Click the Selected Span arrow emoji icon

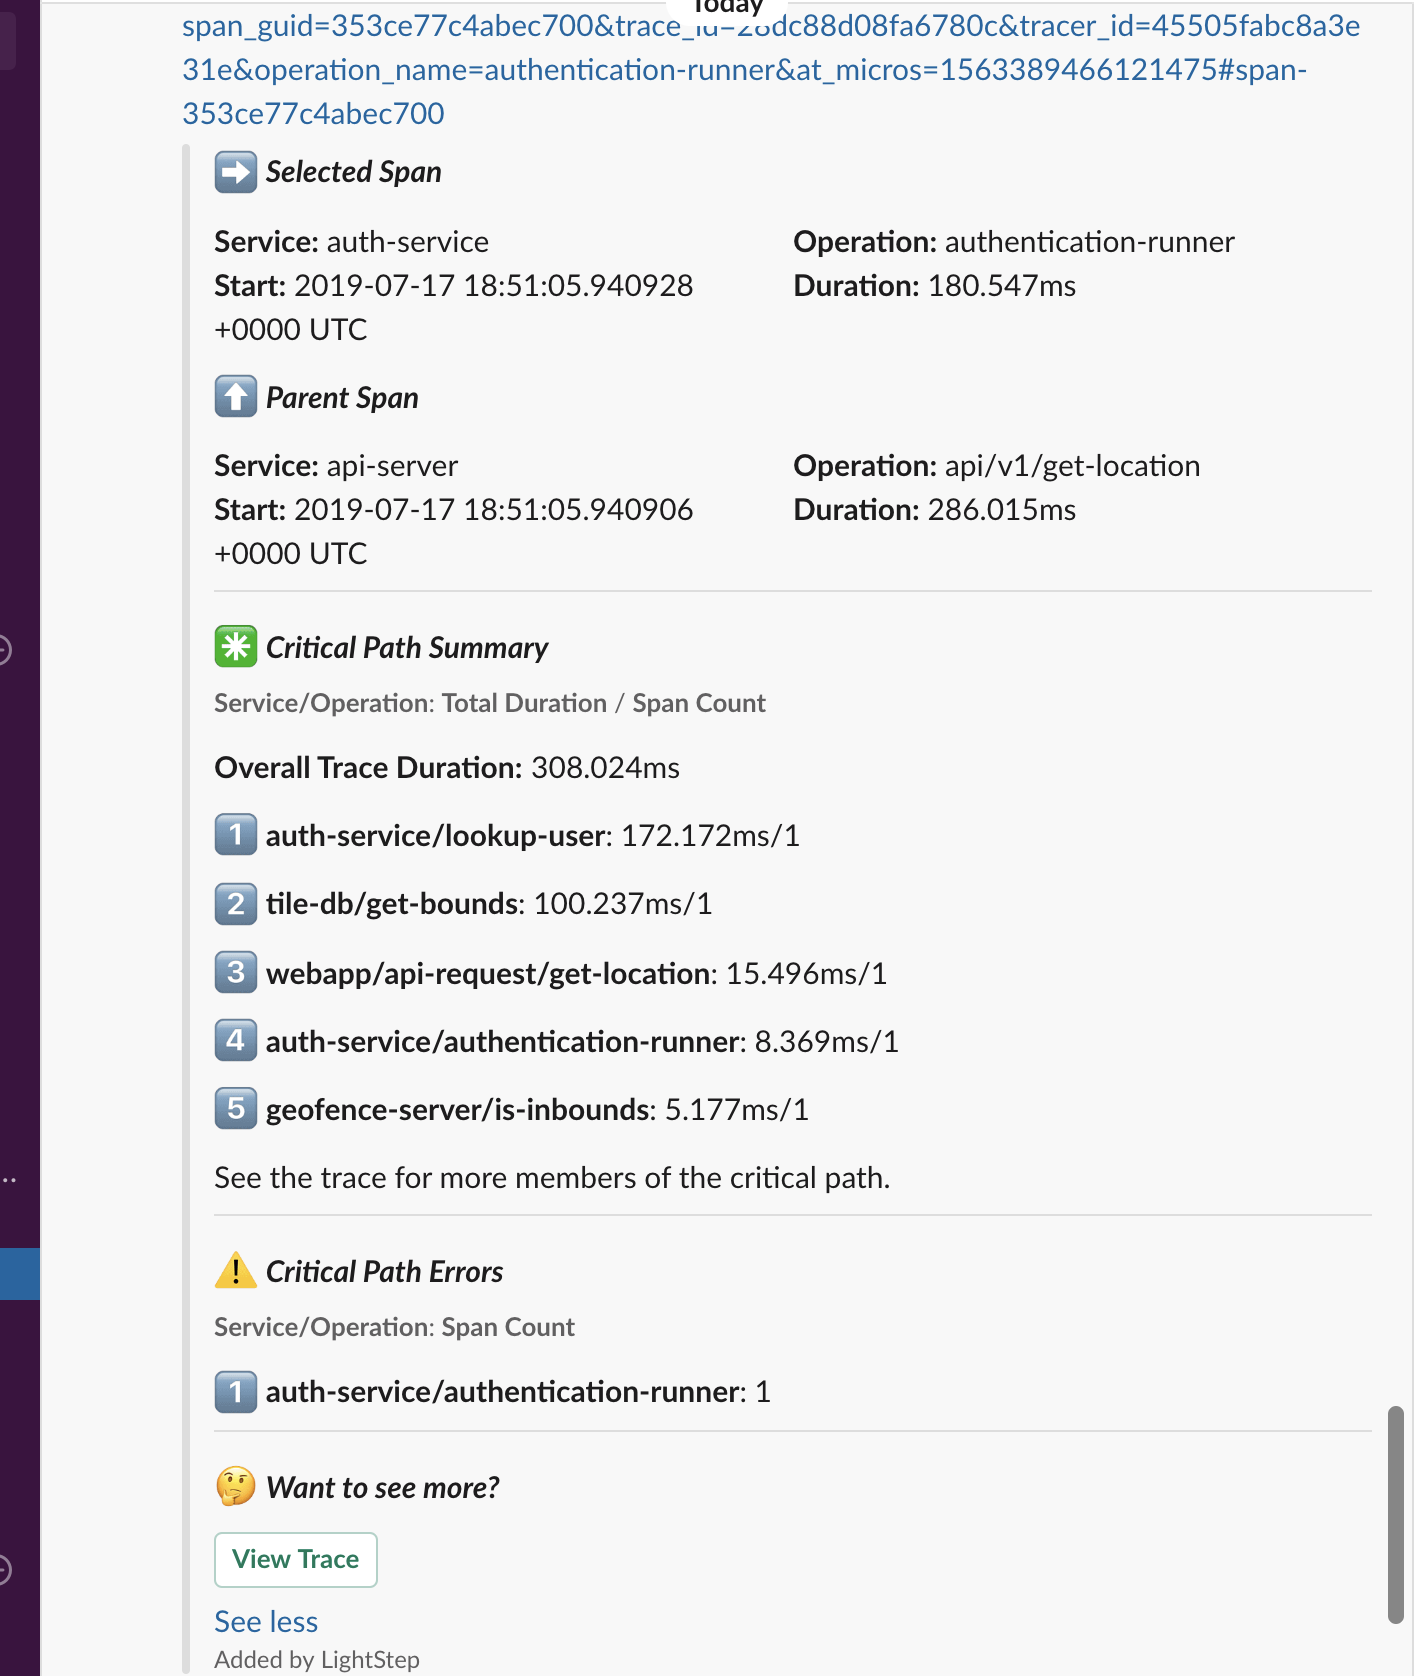click(235, 171)
